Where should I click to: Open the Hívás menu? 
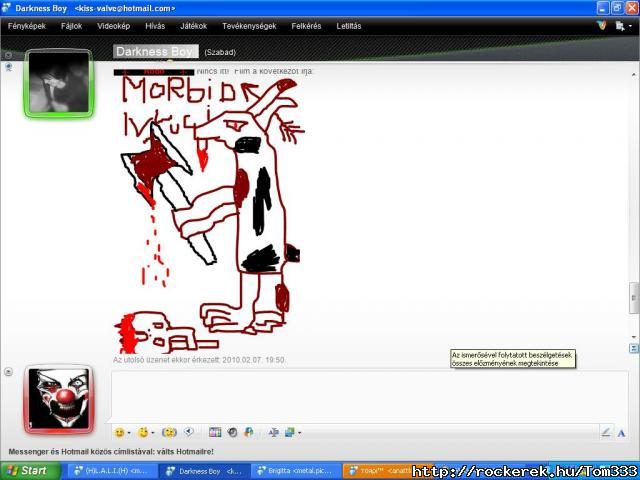click(x=155, y=26)
